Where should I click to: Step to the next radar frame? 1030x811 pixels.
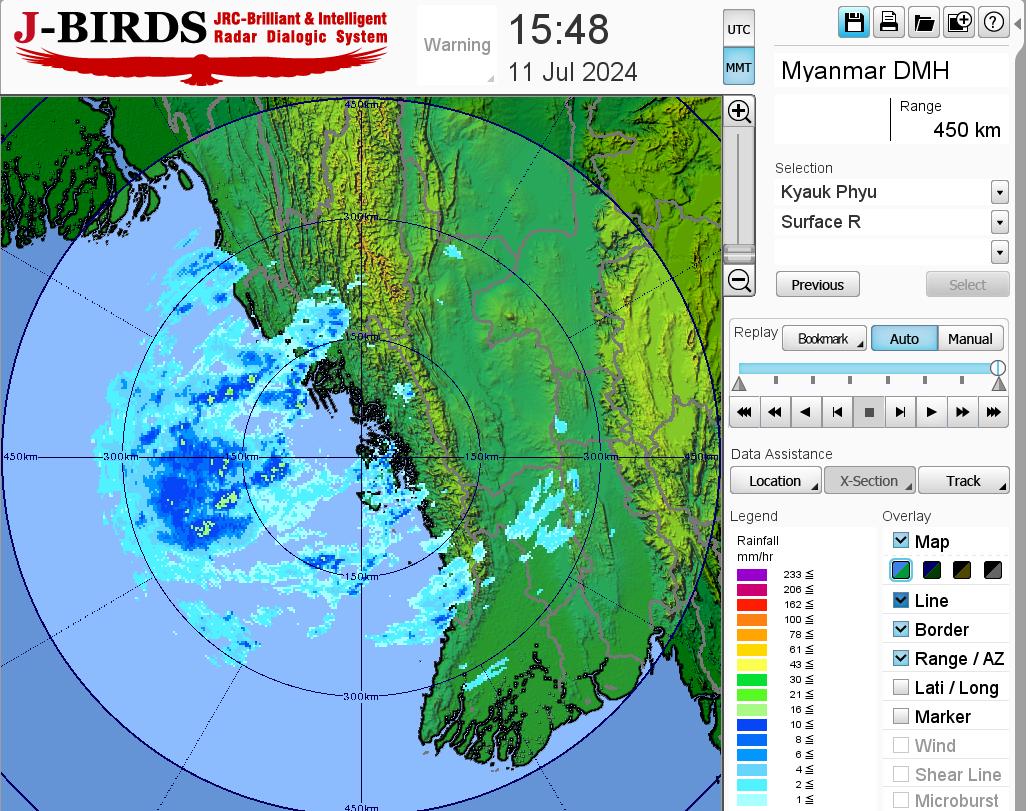point(900,411)
